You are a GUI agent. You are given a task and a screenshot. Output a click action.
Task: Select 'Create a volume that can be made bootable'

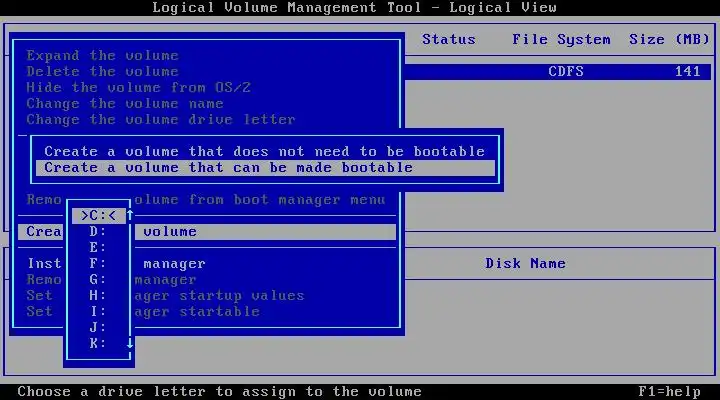(x=265, y=168)
